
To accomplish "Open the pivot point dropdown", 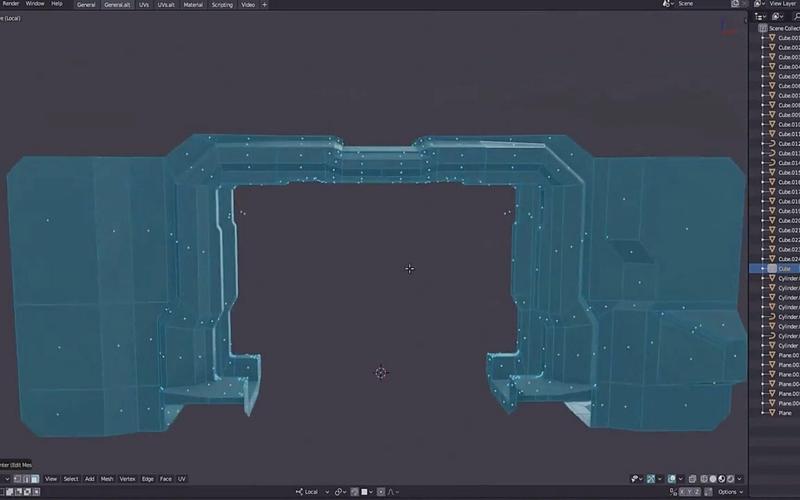I will click(341, 492).
